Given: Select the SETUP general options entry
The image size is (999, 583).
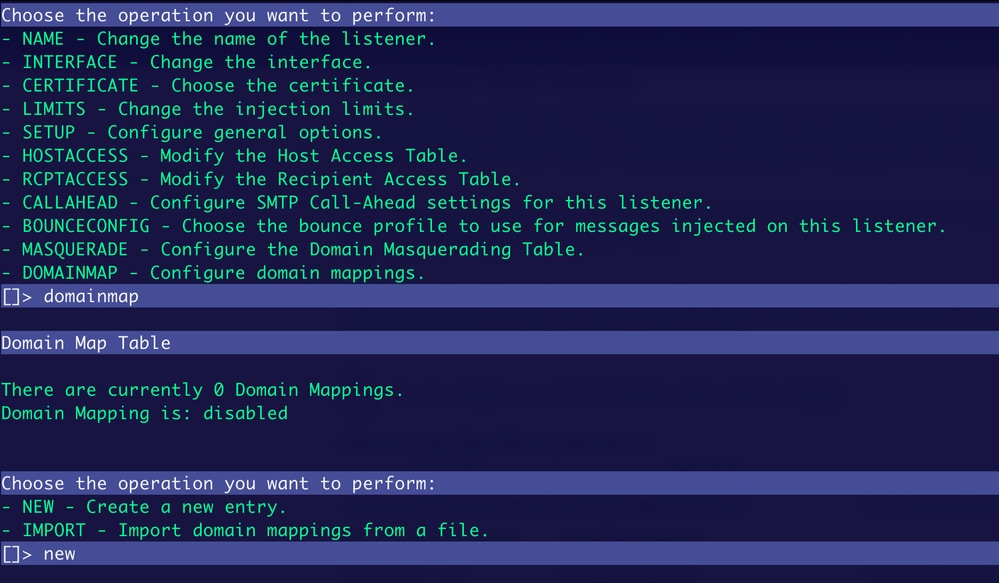Looking at the screenshot, I should coord(192,133).
